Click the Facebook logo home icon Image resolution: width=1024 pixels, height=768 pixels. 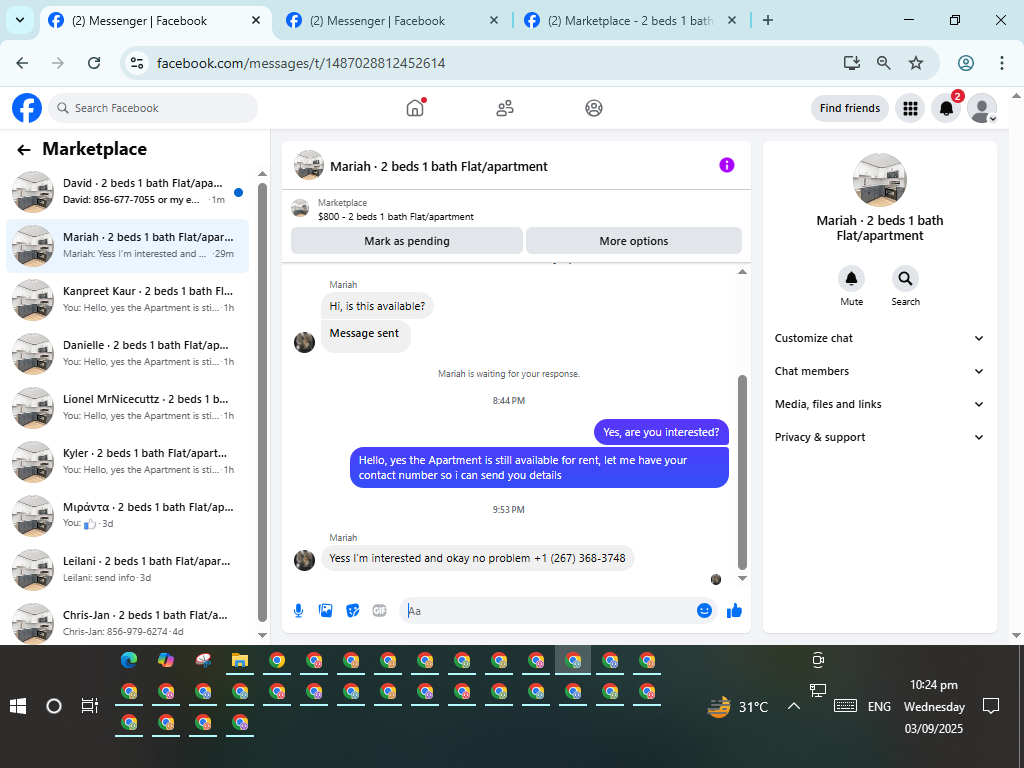pos(27,108)
